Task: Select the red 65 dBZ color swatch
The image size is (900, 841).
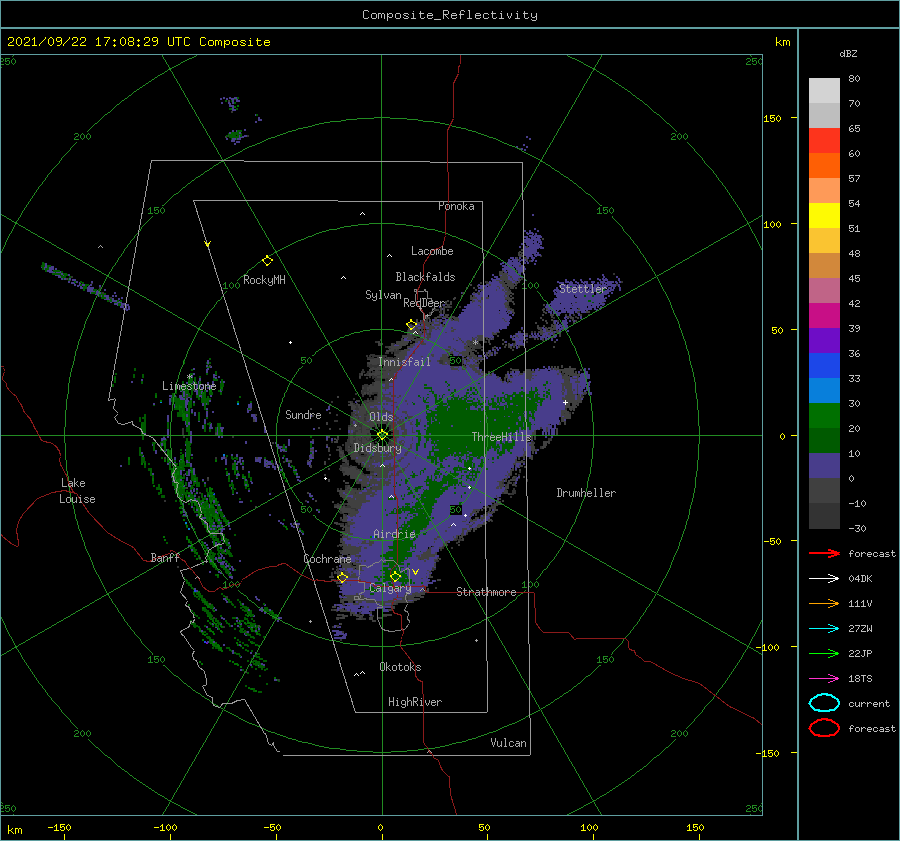Action: 824,141
